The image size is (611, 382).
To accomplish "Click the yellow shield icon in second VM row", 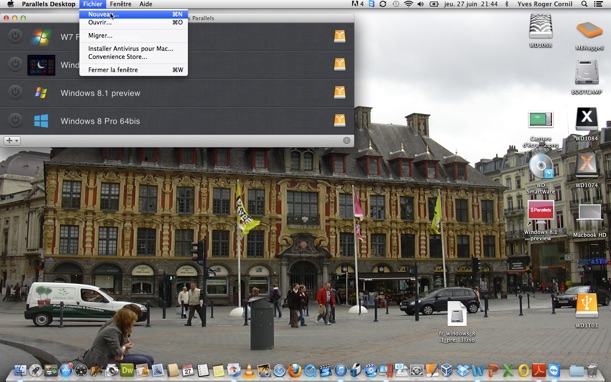I will point(339,64).
